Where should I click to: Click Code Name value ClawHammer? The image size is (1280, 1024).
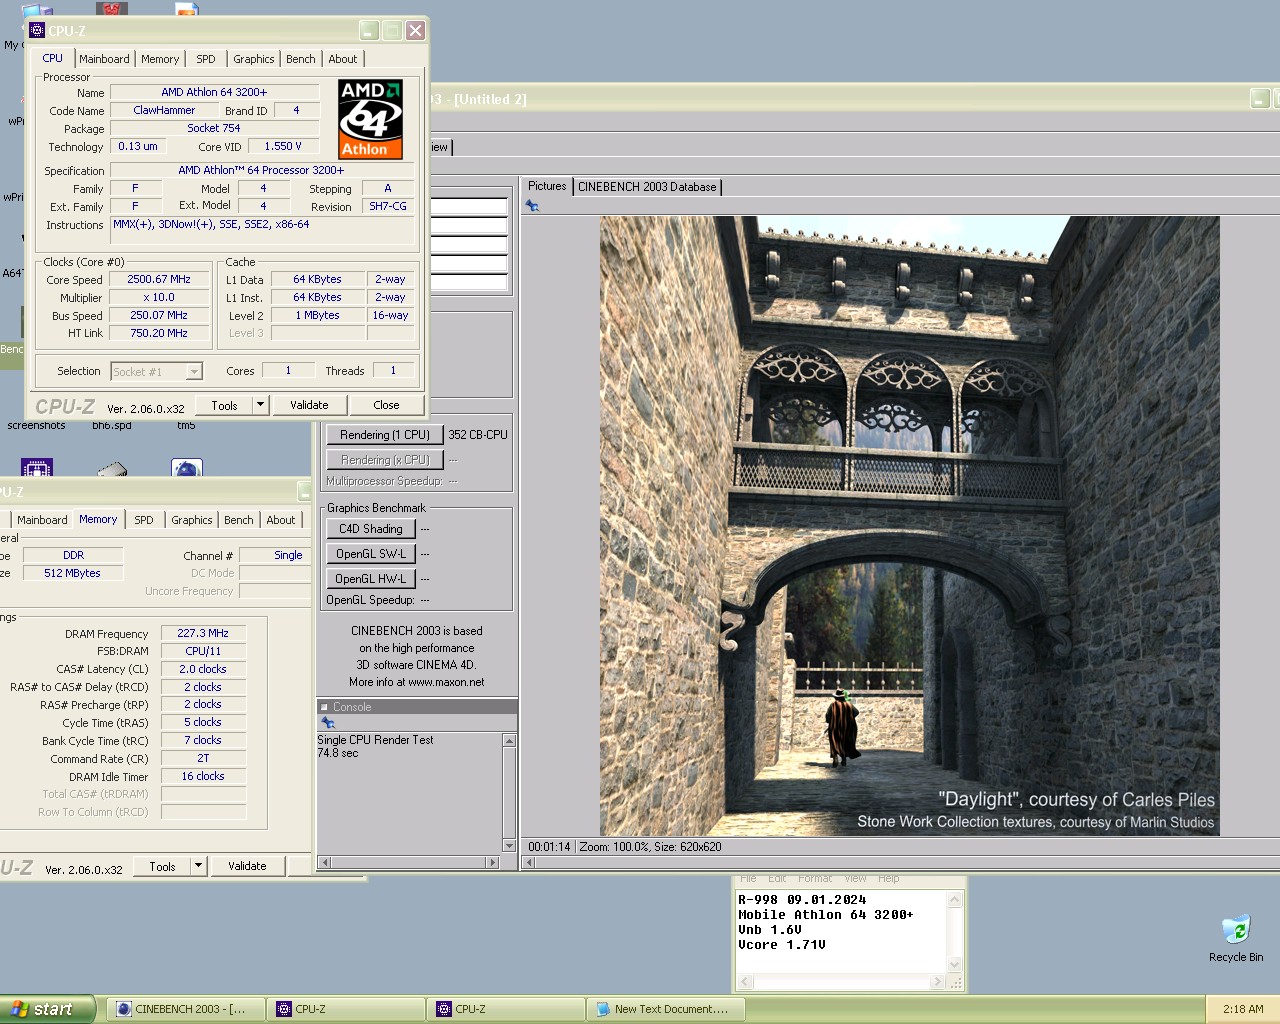164,110
